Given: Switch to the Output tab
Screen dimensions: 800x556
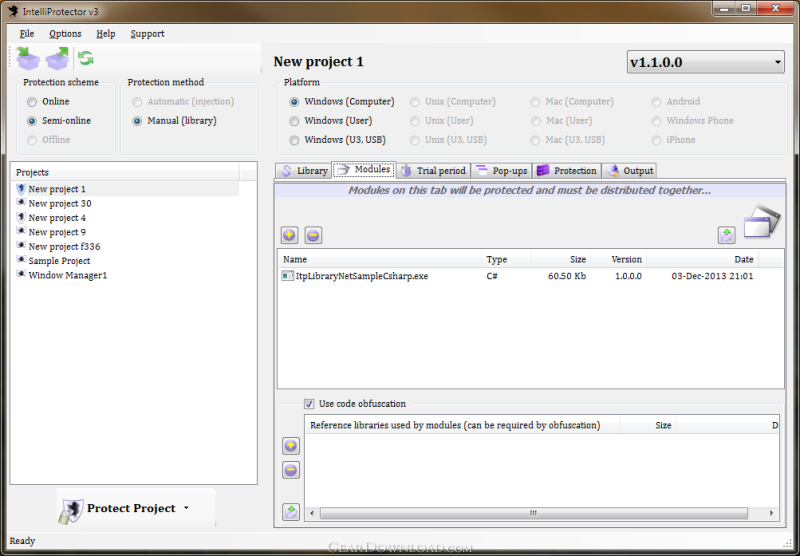Looking at the screenshot, I should [x=629, y=171].
